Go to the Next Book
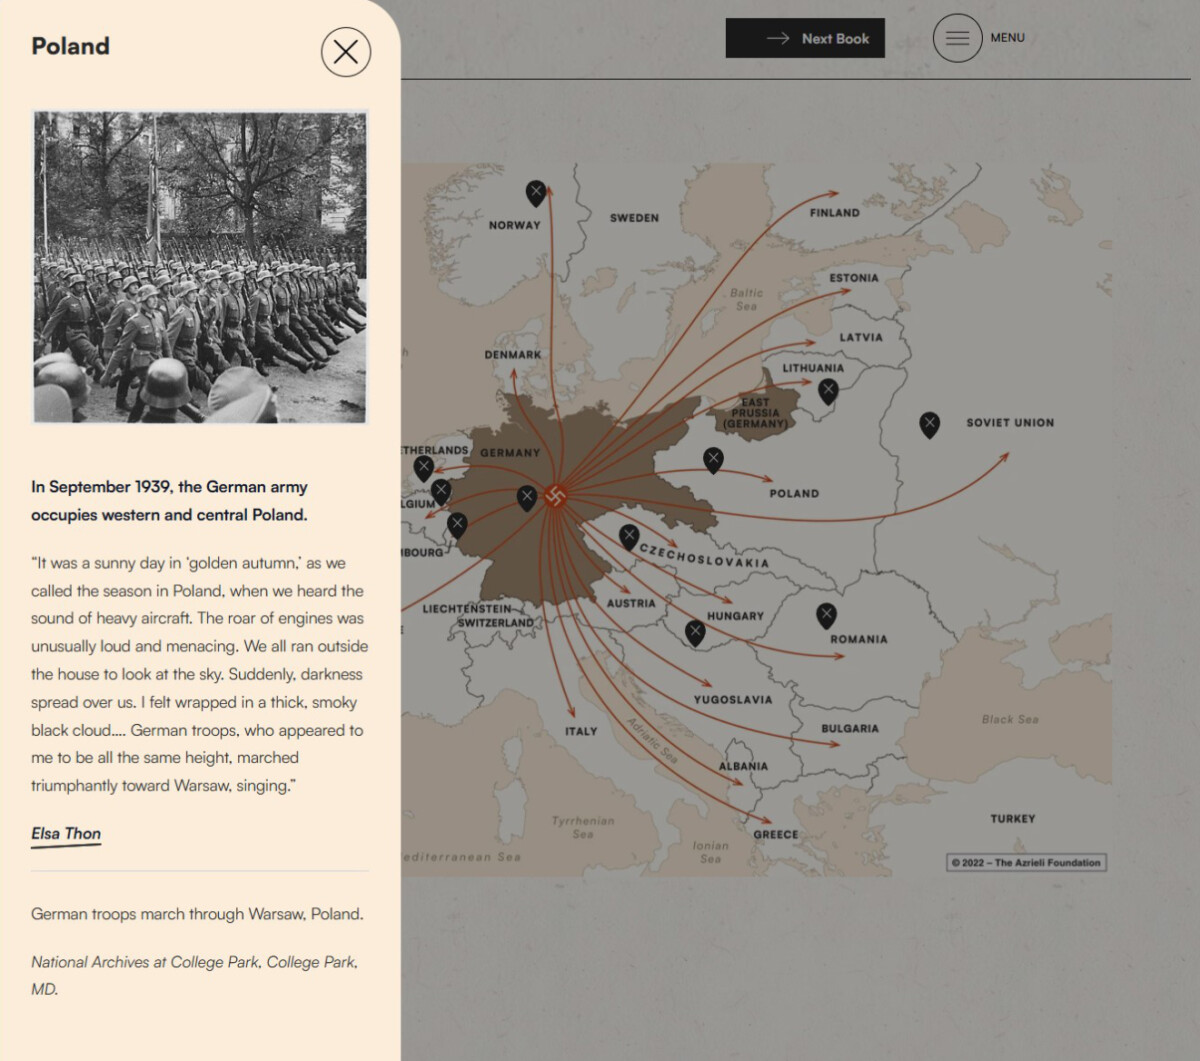Screen dimensions: 1200x1061 pyautogui.click(x=806, y=38)
